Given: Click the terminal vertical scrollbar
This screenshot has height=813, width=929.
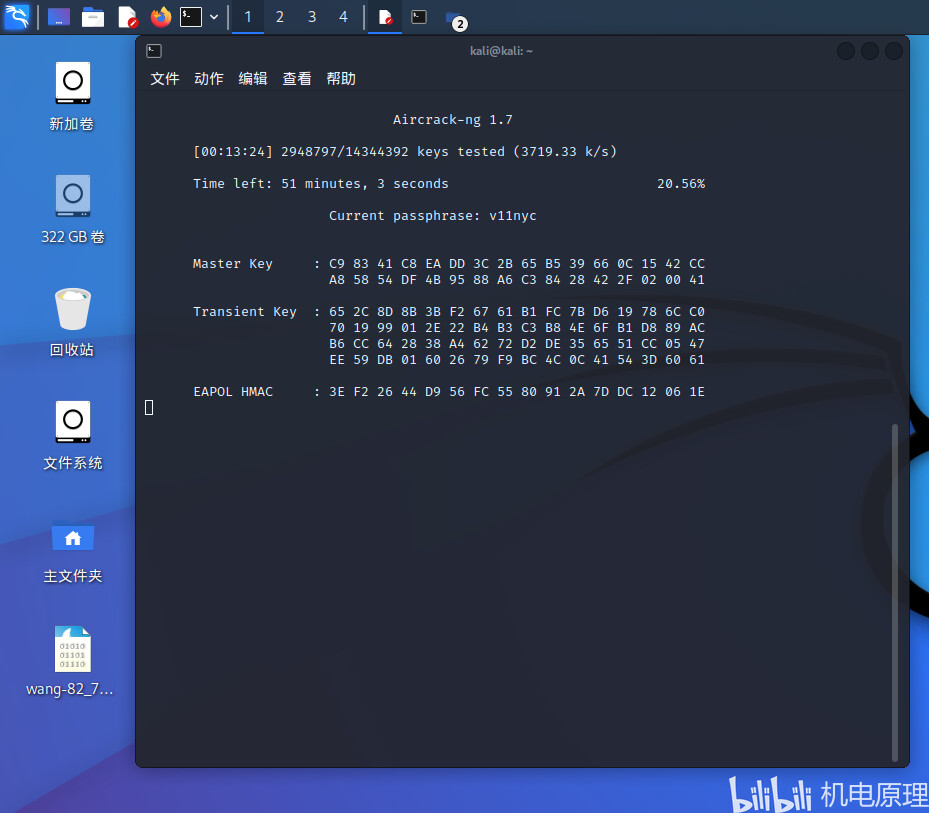Looking at the screenshot, I should pos(895,593).
